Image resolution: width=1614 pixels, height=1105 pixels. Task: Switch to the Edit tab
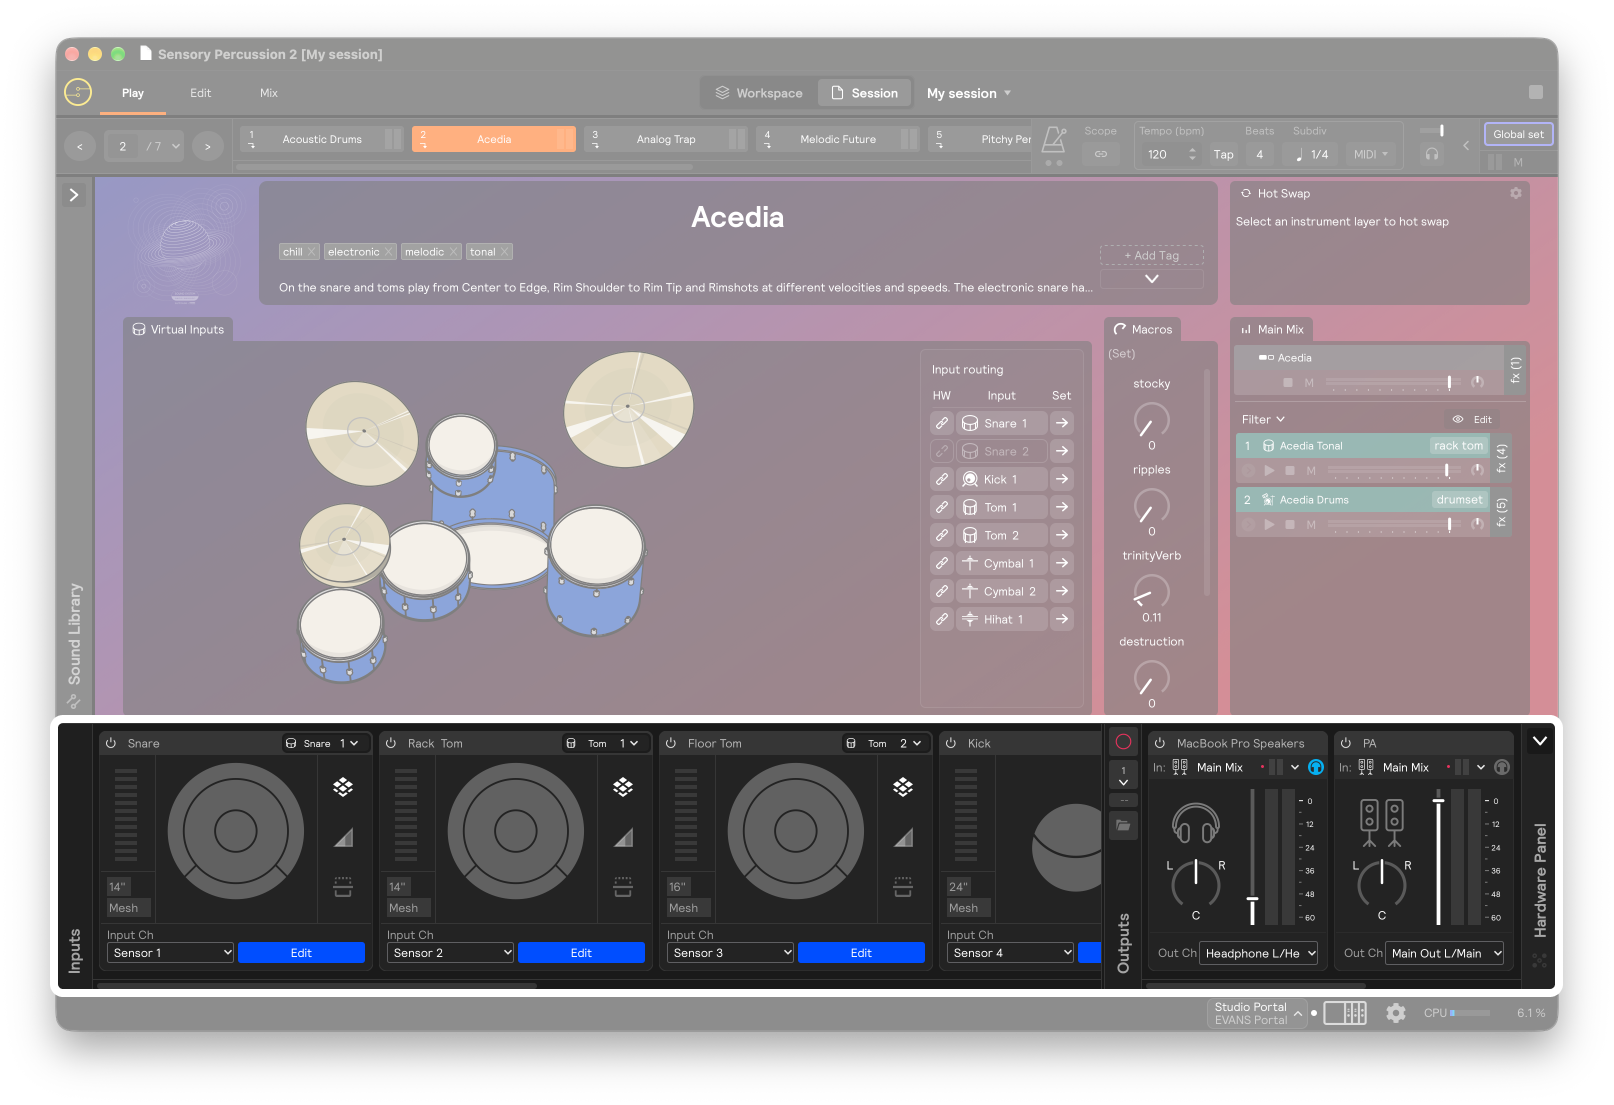point(201,93)
